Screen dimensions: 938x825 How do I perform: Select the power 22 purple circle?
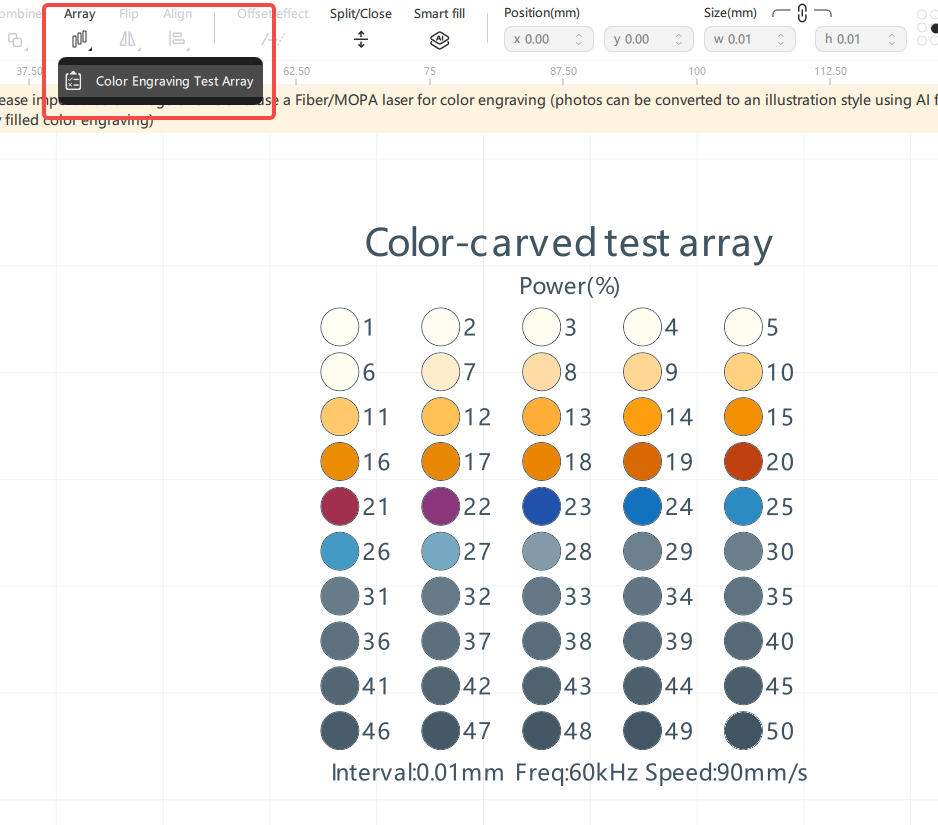coord(440,507)
